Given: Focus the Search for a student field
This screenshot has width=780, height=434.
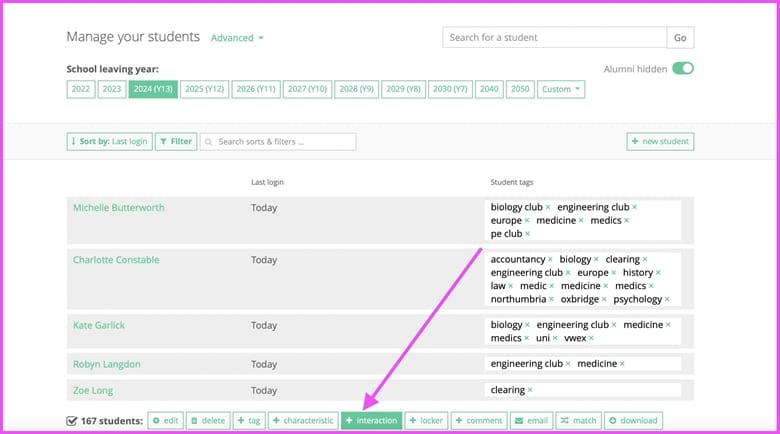Looking at the screenshot, I should 555,38.
